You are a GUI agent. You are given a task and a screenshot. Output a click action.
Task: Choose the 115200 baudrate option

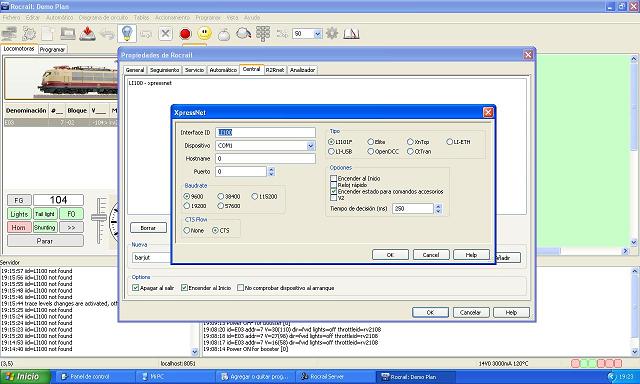(x=255, y=196)
